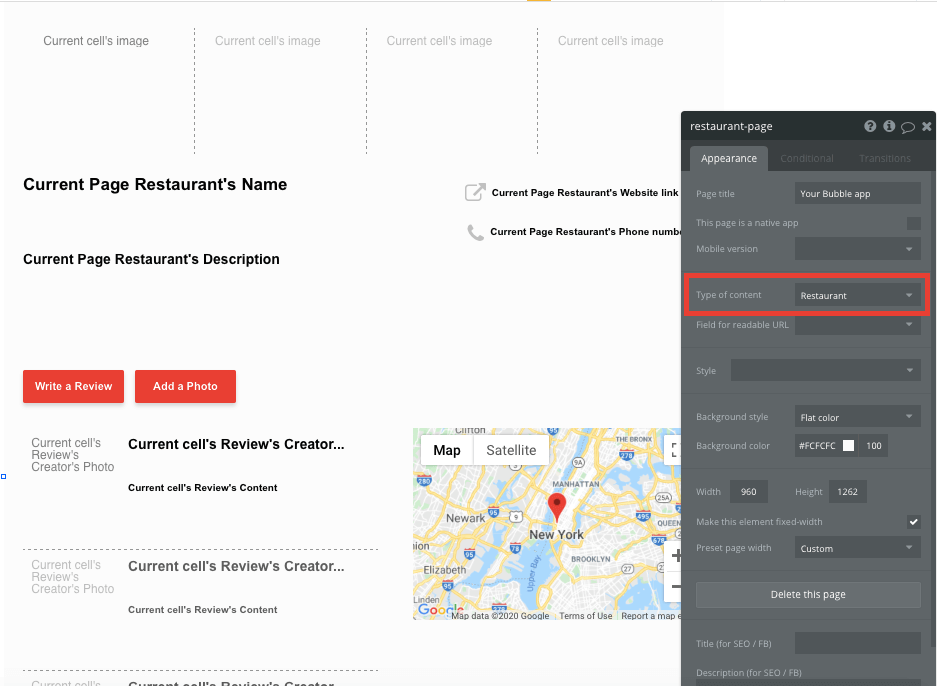Open the 'Preset page width' dropdown

click(x=857, y=547)
